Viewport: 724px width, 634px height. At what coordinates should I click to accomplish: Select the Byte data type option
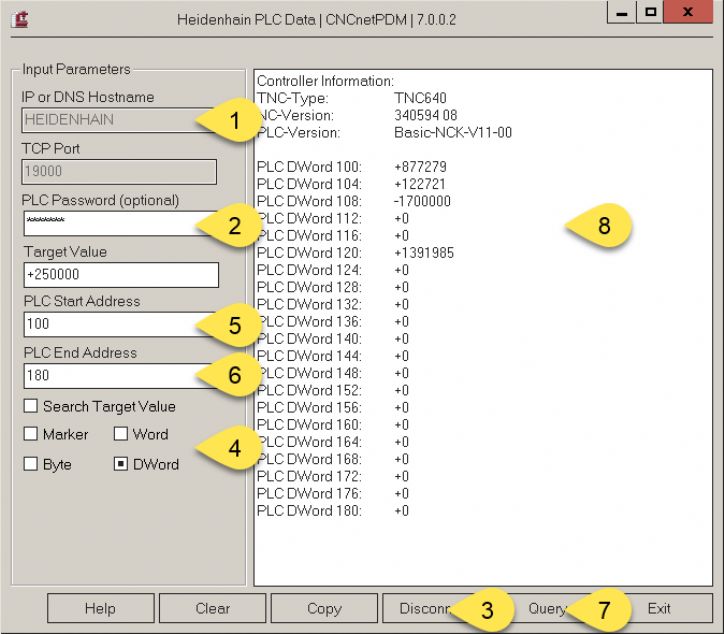click(x=31, y=465)
